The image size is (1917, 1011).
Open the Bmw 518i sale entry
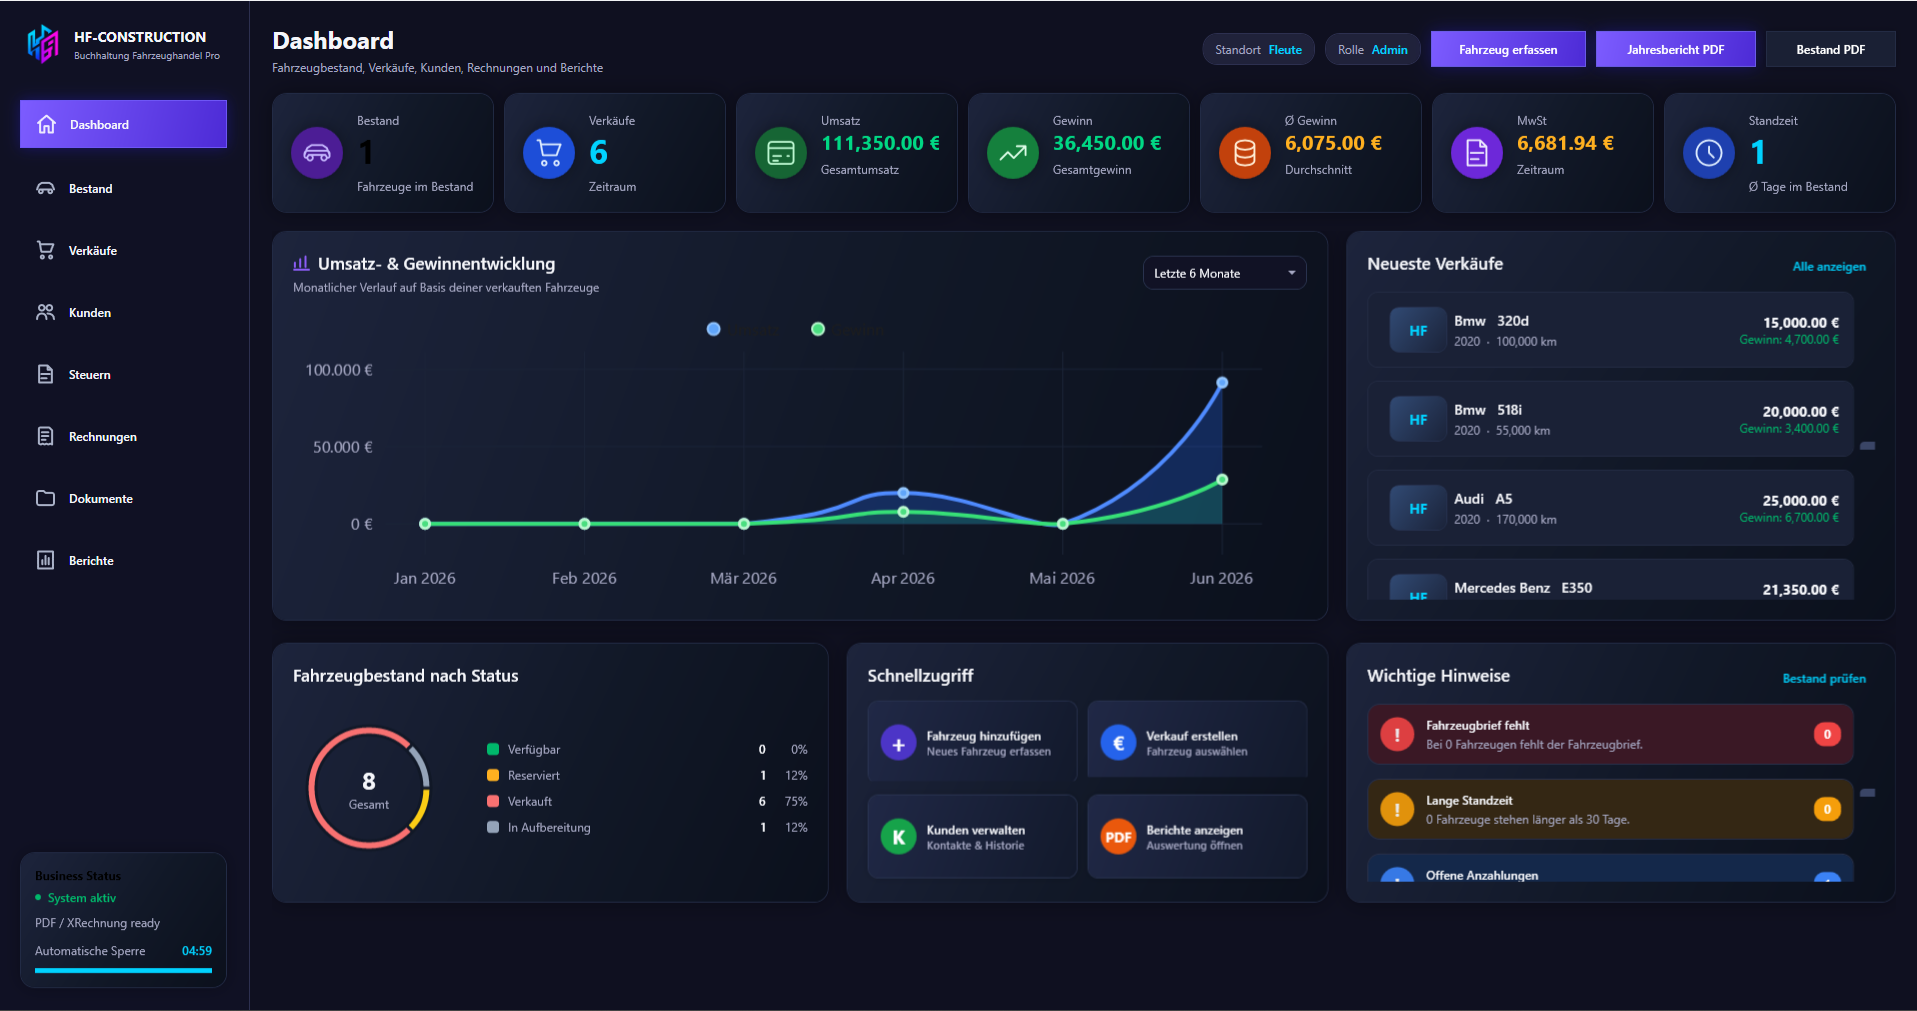[1610, 419]
